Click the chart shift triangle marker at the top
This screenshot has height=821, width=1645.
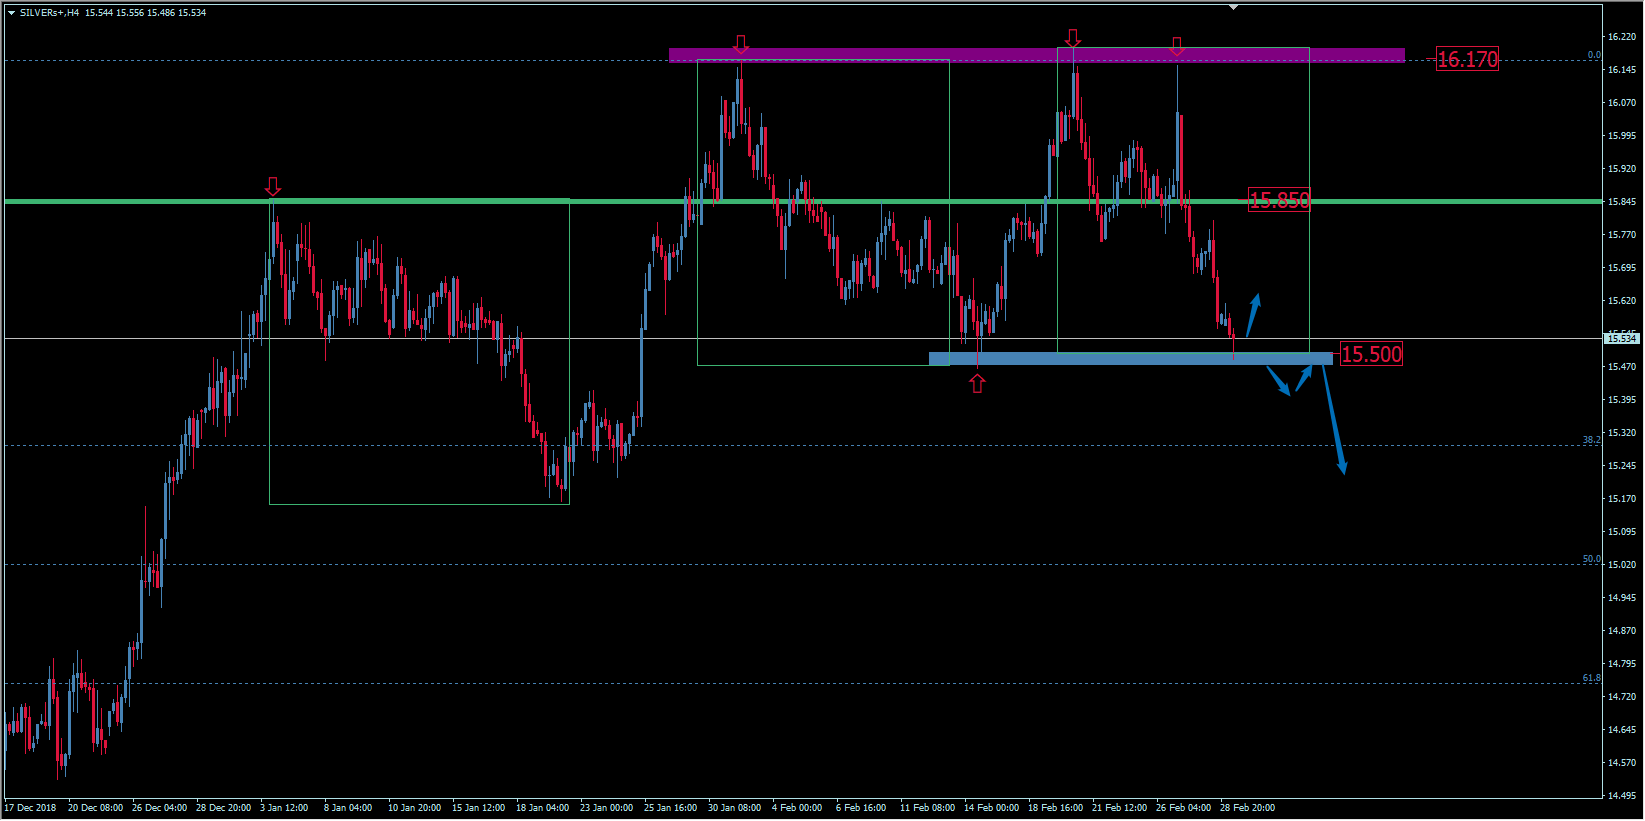1233,7
